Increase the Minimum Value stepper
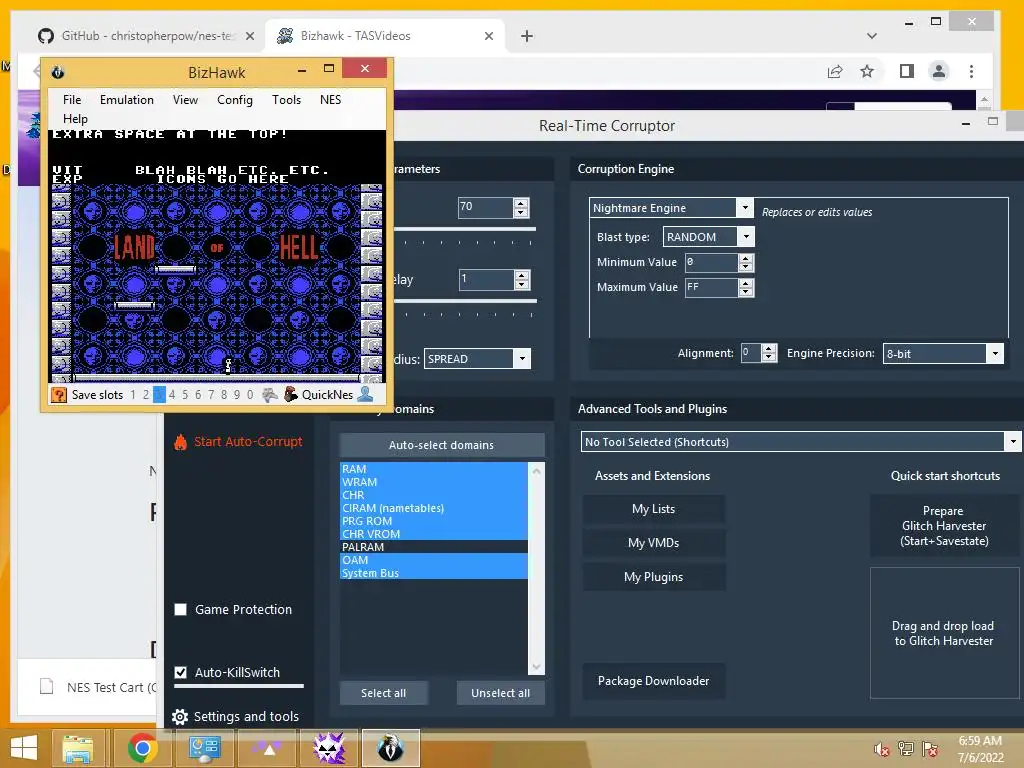 coord(746,258)
